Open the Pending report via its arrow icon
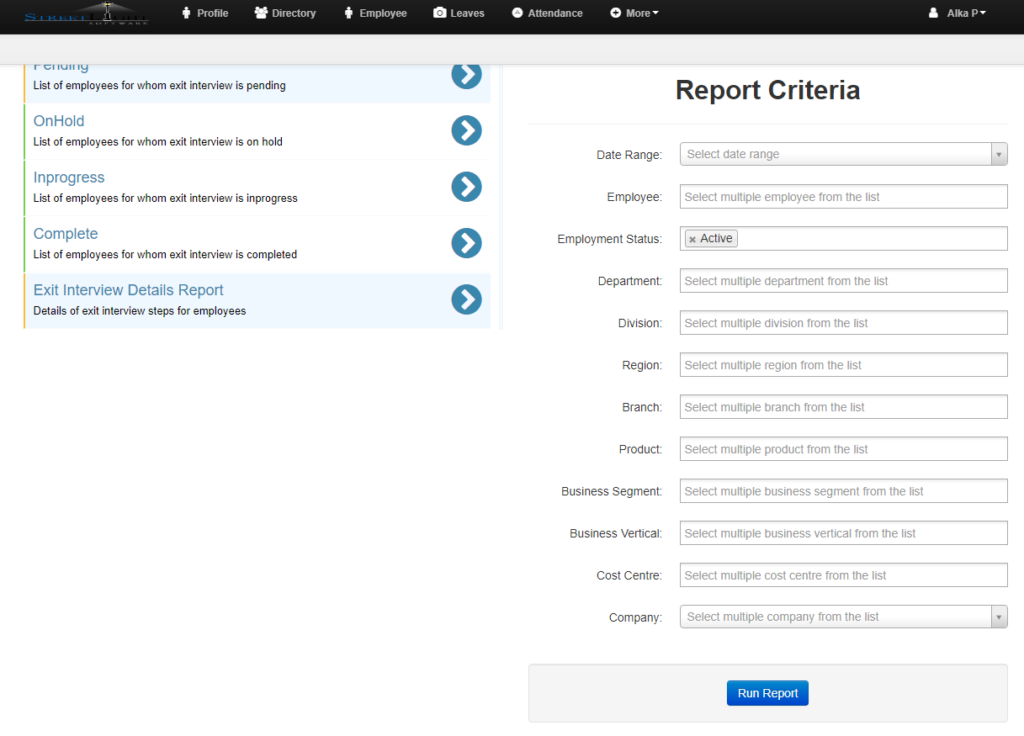 click(x=466, y=74)
